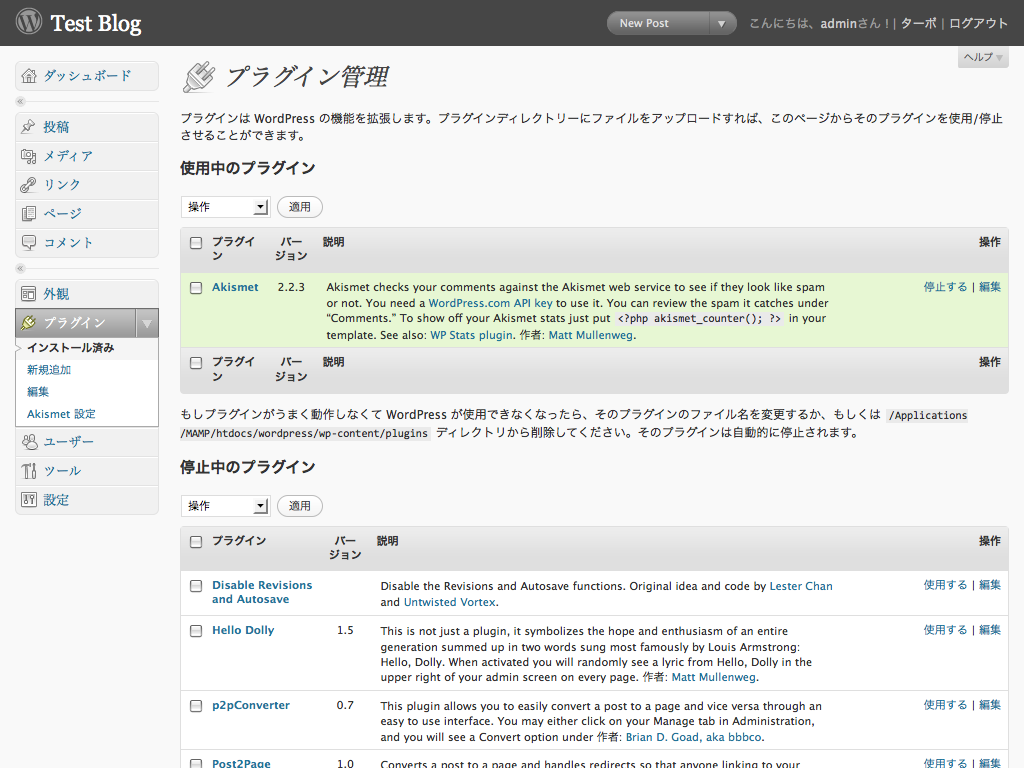The width and height of the screenshot is (1024, 768).
Task: Click the 投稿 pushpin icon
Action: (28, 127)
